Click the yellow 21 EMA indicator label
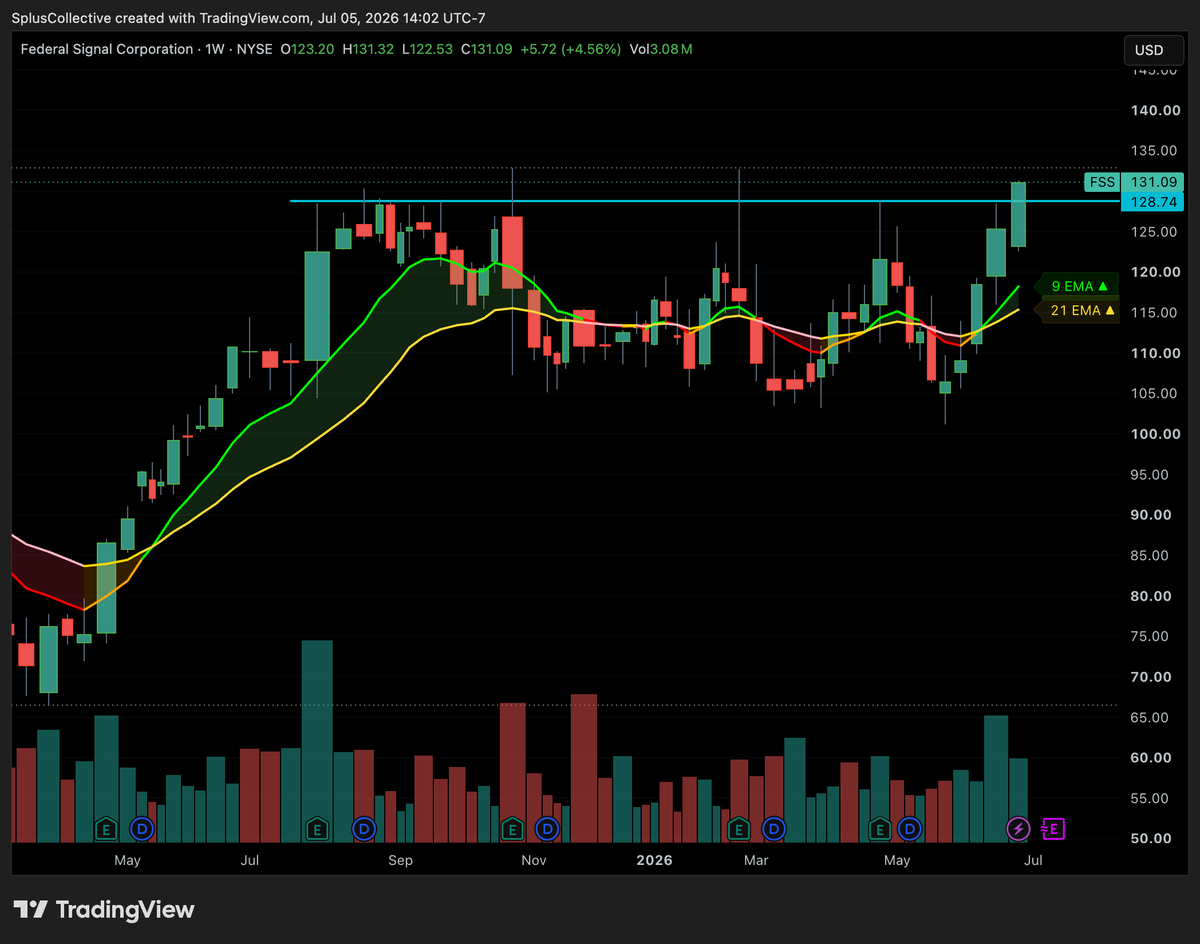 pos(1082,311)
